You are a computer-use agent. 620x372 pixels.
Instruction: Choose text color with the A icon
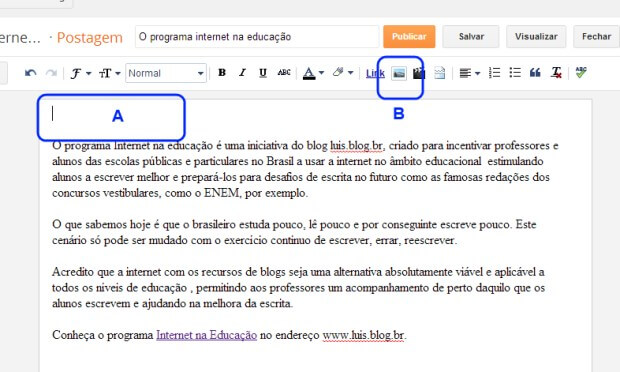309,73
